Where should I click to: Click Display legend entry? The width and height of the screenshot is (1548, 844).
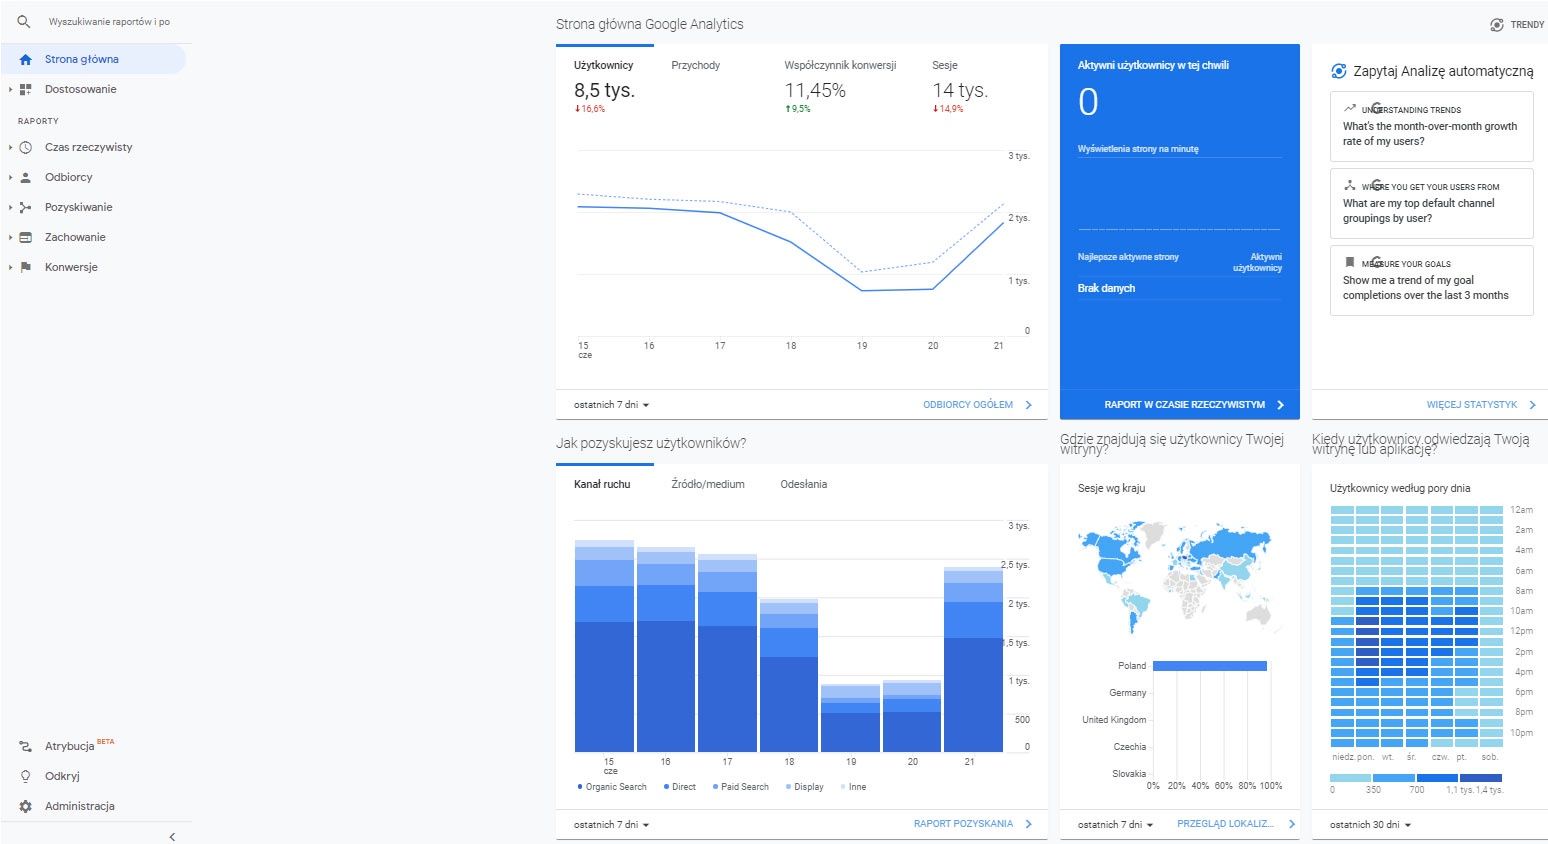[805, 787]
